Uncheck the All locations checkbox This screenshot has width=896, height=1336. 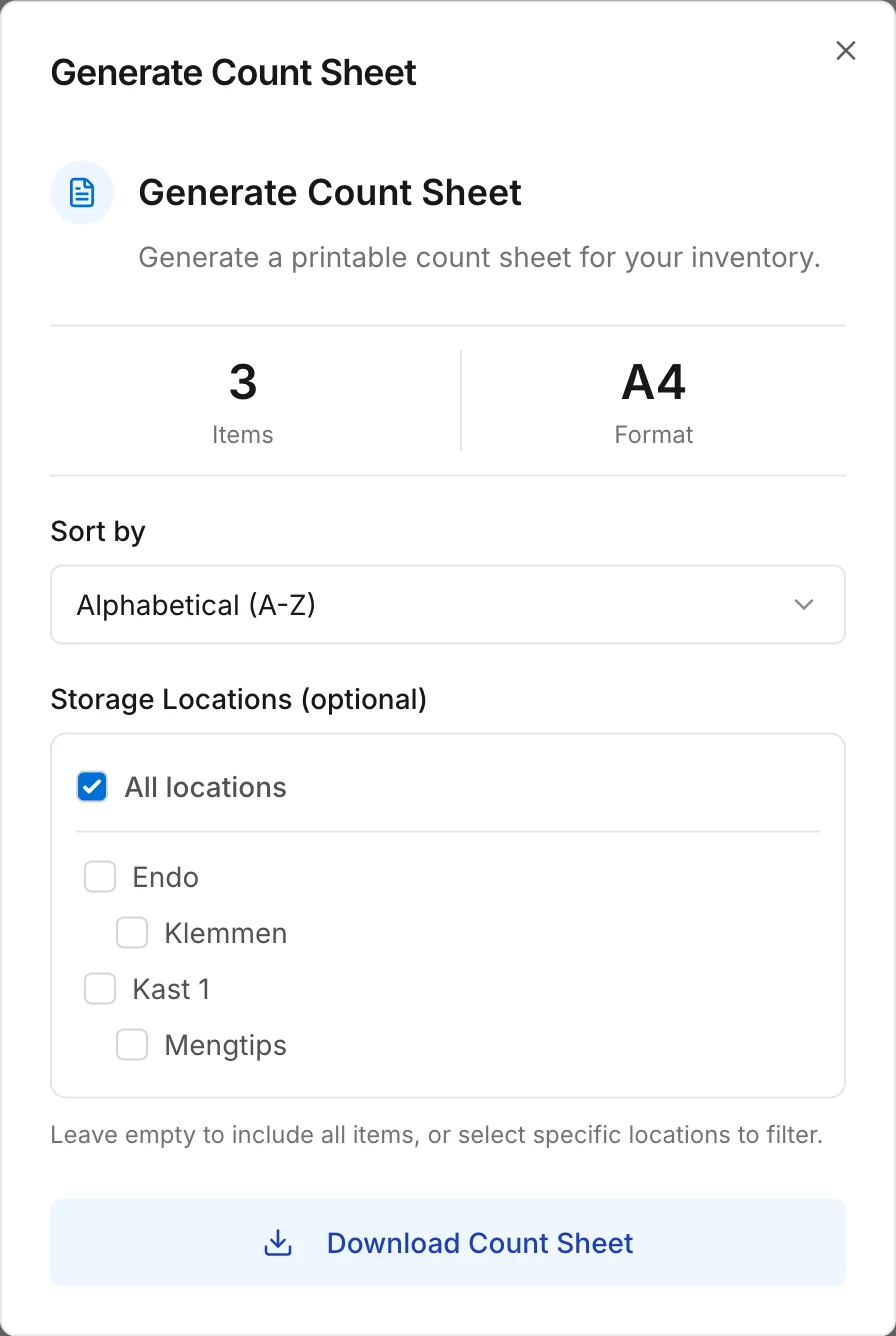(x=92, y=787)
